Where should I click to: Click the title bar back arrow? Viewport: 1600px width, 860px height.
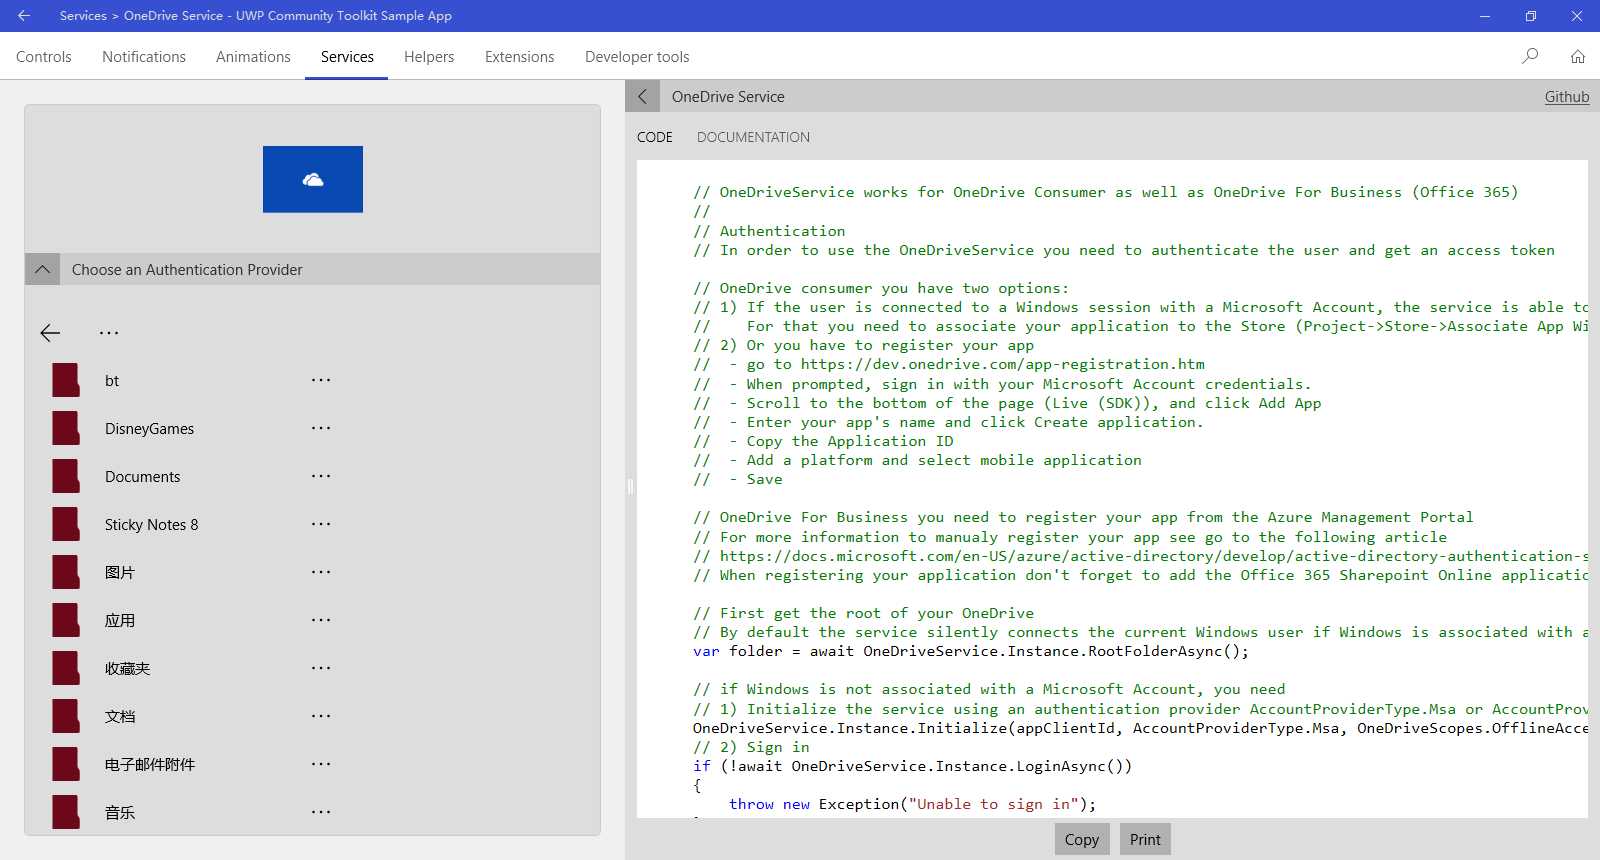[24, 16]
